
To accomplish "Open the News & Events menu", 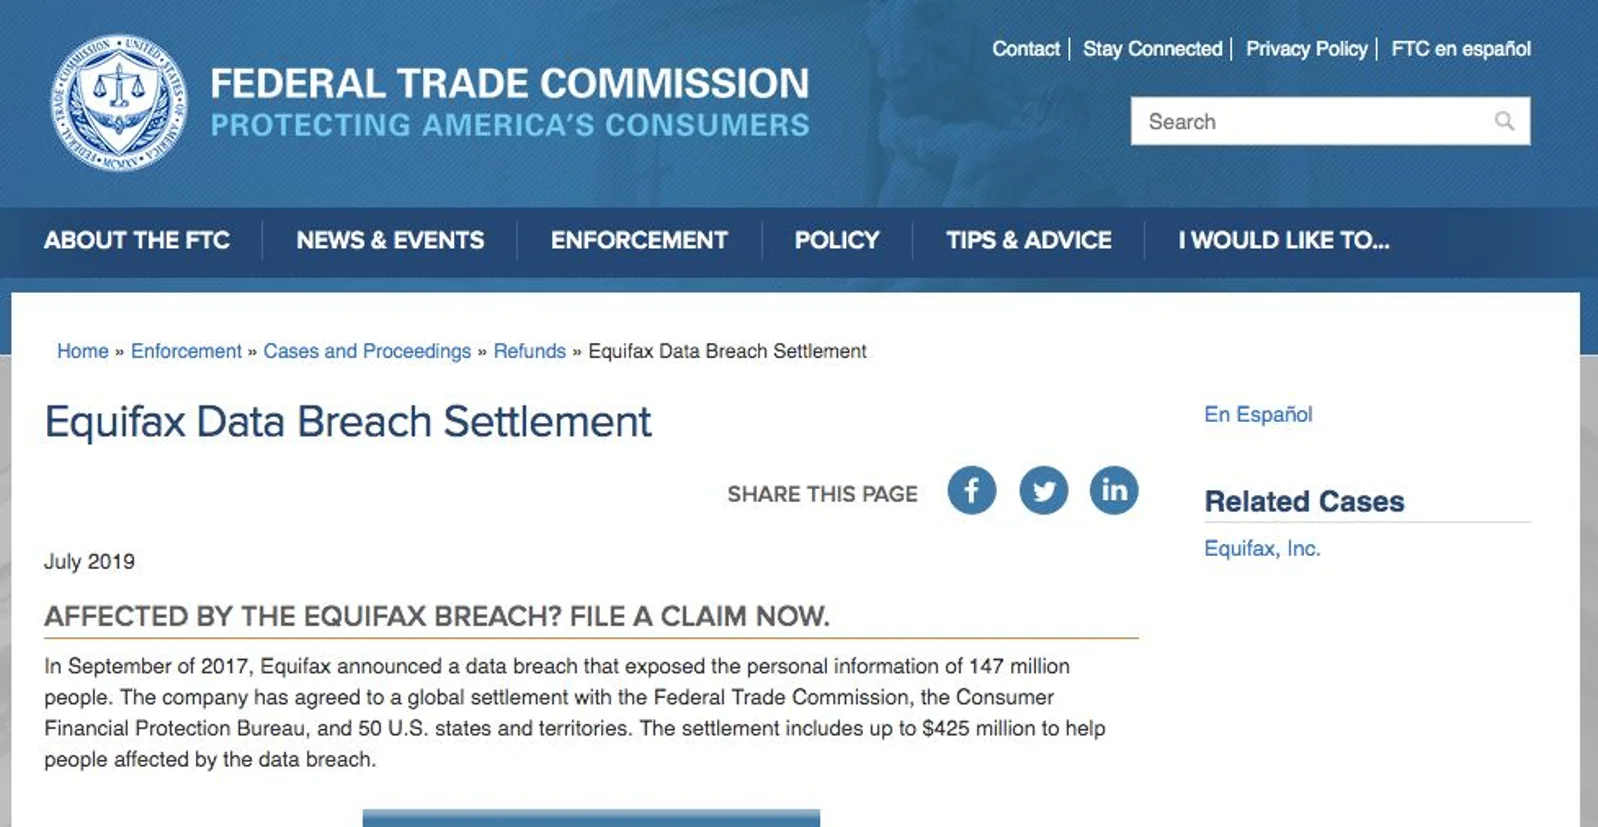I will click(390, 240).
